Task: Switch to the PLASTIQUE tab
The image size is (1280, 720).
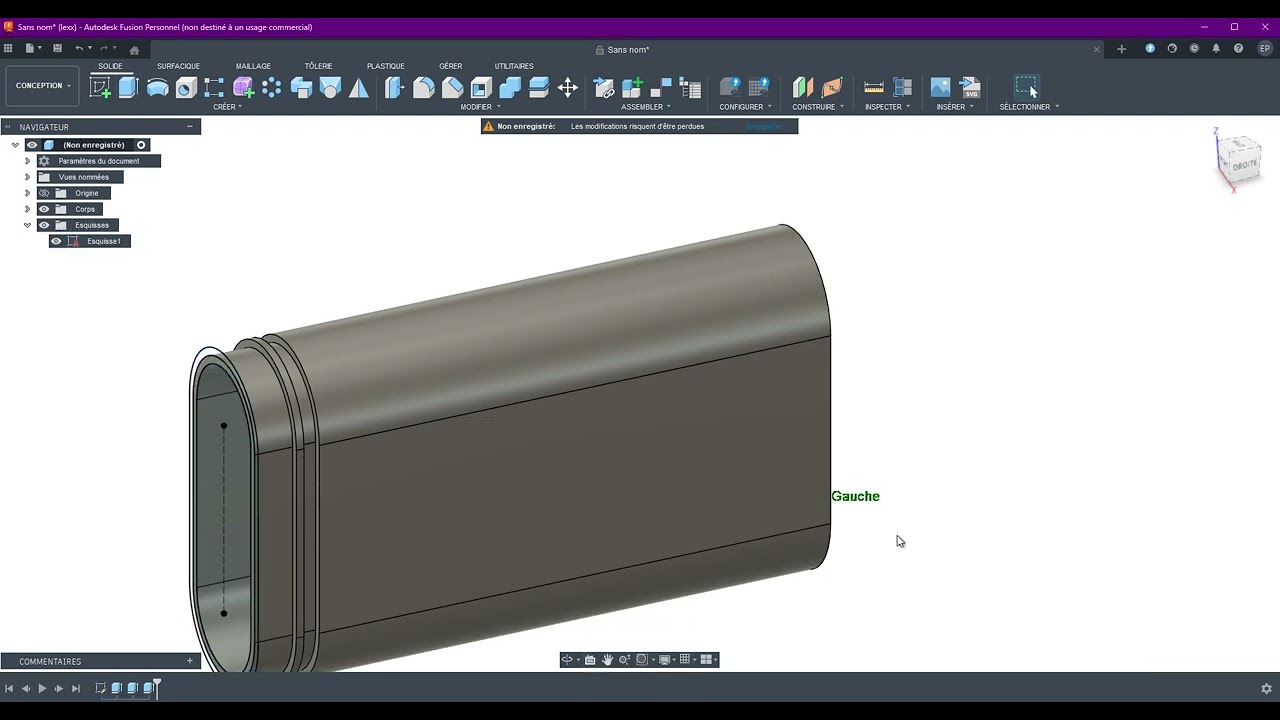Action: pos(385,66)
